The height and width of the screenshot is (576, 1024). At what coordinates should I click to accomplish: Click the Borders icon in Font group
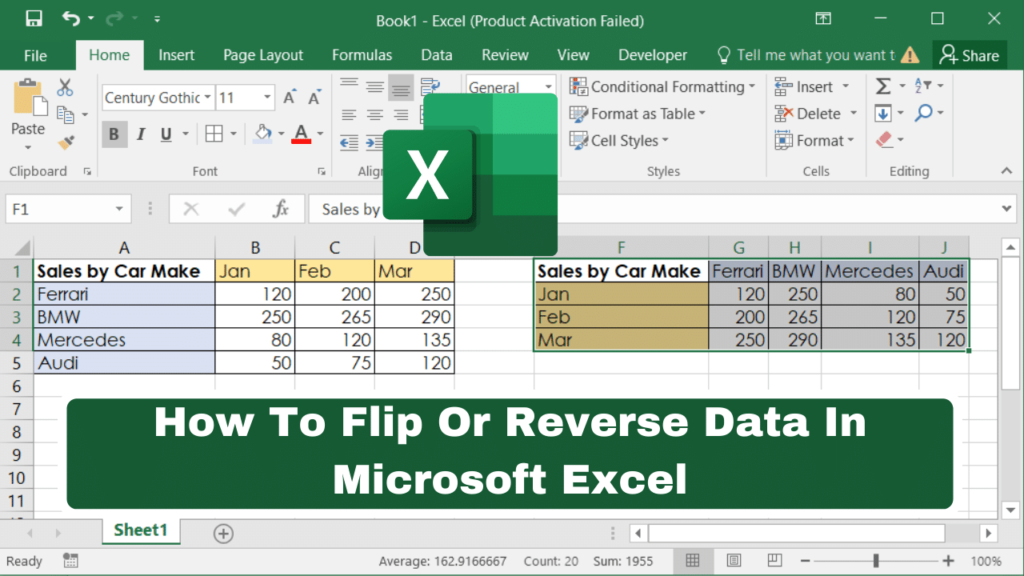(x=214, y=134)
